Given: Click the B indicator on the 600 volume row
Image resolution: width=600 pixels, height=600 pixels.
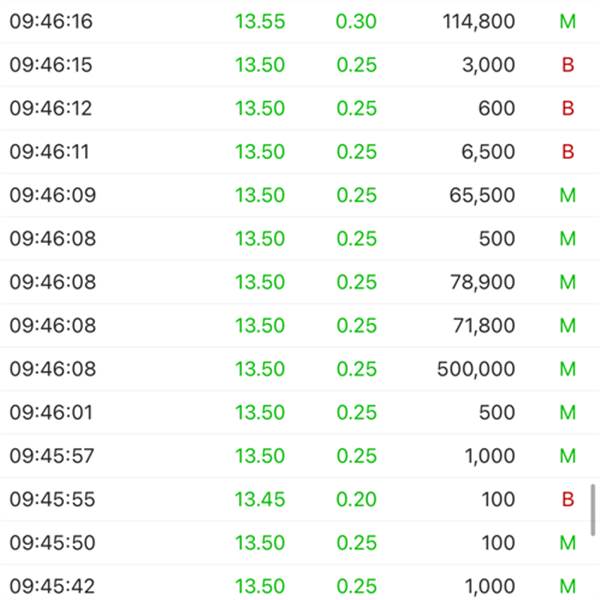Looking at the screenshot, I should pos(568,108).
